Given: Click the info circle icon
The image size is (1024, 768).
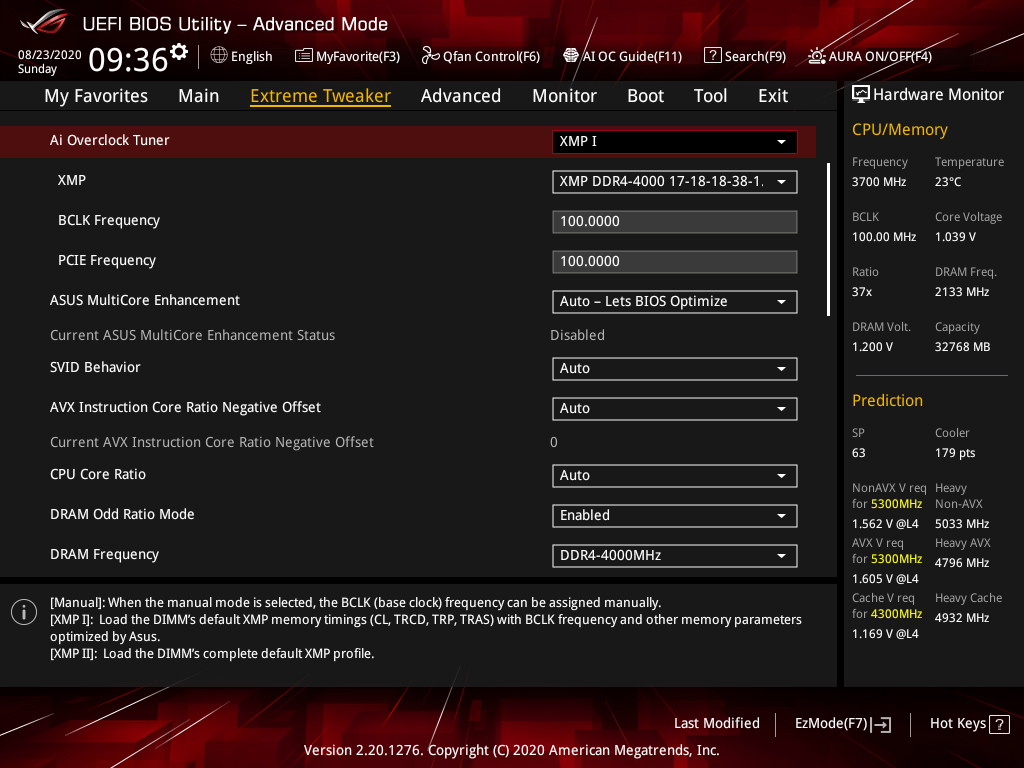Looking at the screenshot, I should tap(24, 612).
